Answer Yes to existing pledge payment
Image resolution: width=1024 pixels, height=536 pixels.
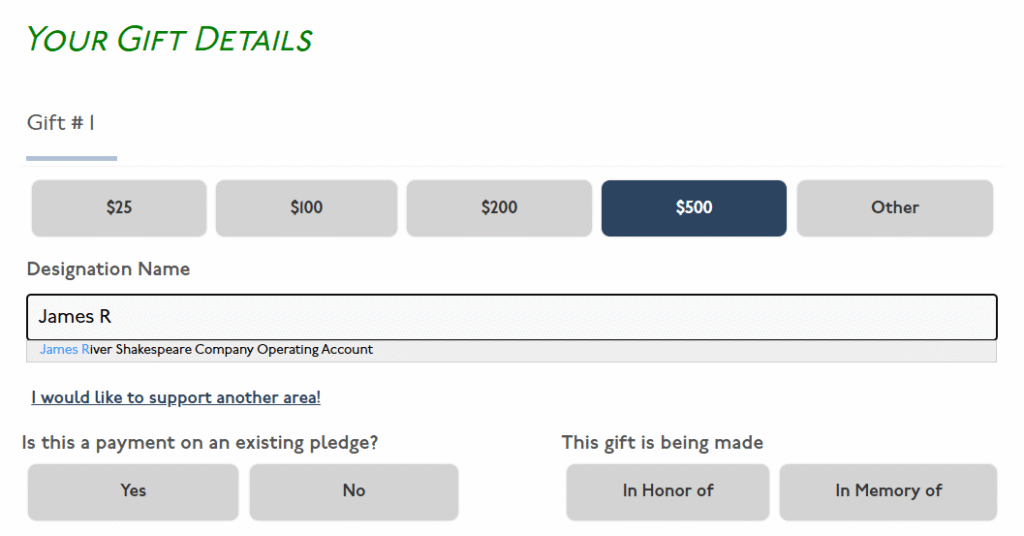click(133, 491)
